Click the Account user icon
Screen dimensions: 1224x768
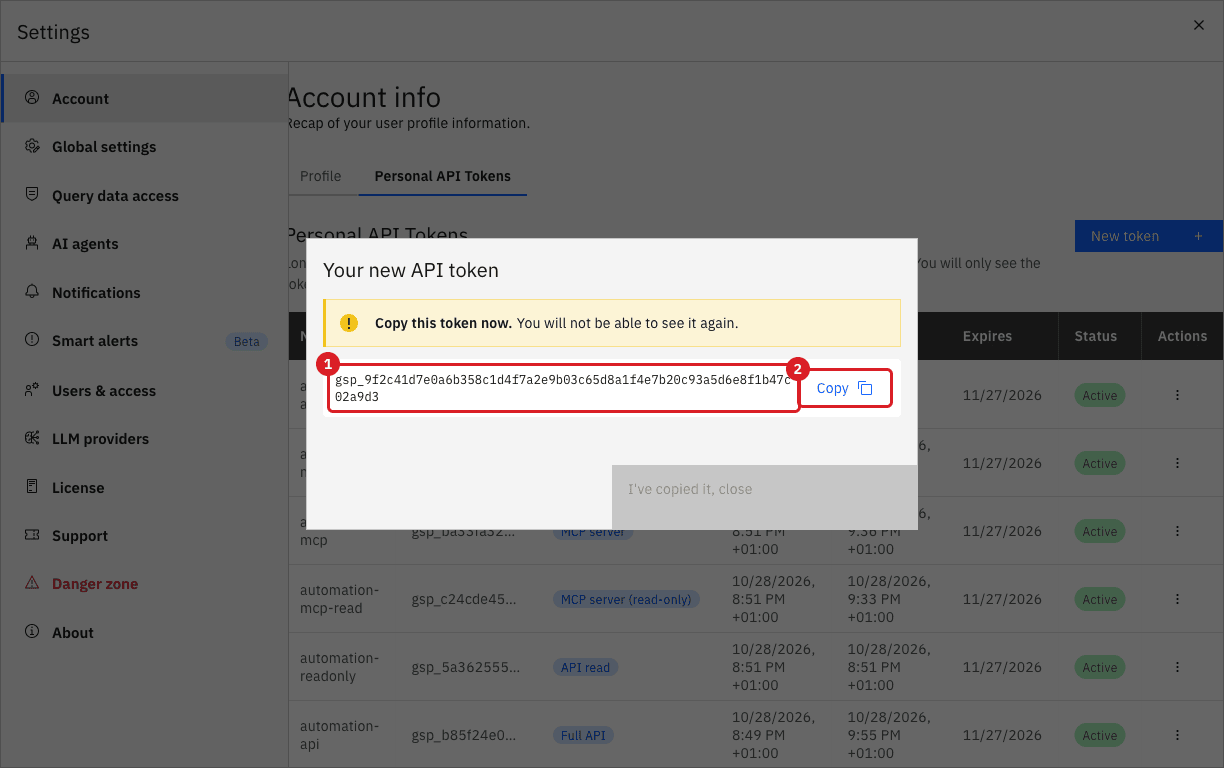coord(32,98)
